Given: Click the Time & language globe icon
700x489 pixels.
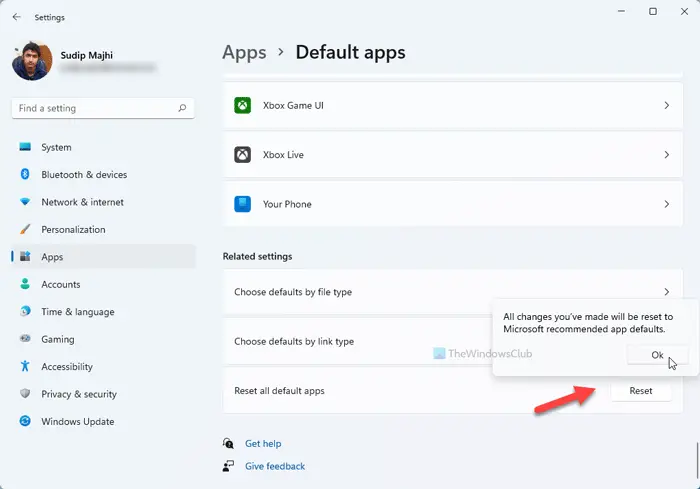Looking at the screenshot, I should point(25,311).
